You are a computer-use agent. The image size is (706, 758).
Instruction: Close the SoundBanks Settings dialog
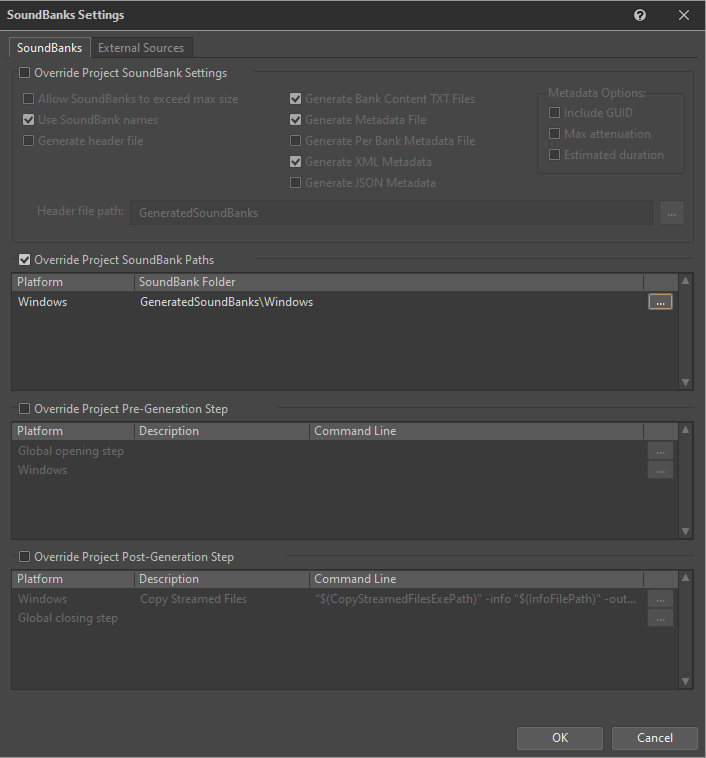(x=683, y=15)
